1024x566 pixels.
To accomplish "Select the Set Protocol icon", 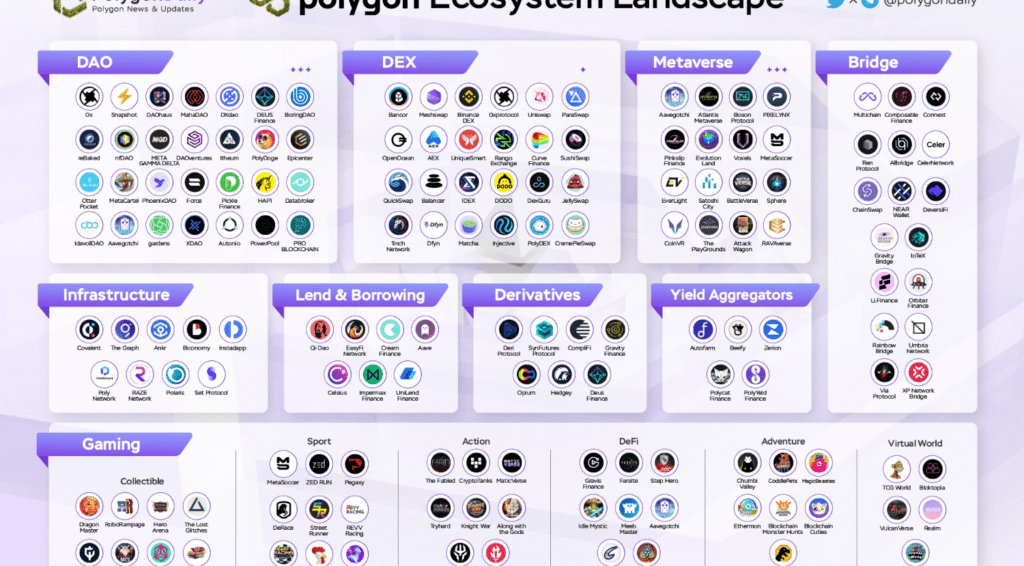I will (211, 375).
